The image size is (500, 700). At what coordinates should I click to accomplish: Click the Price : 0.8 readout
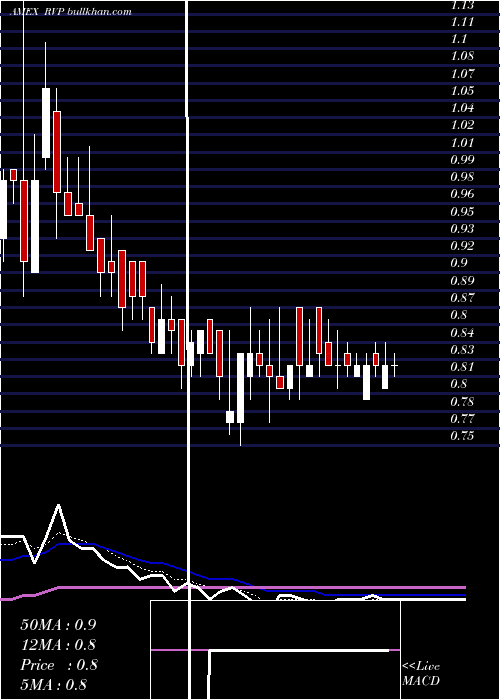click(59, 664)
